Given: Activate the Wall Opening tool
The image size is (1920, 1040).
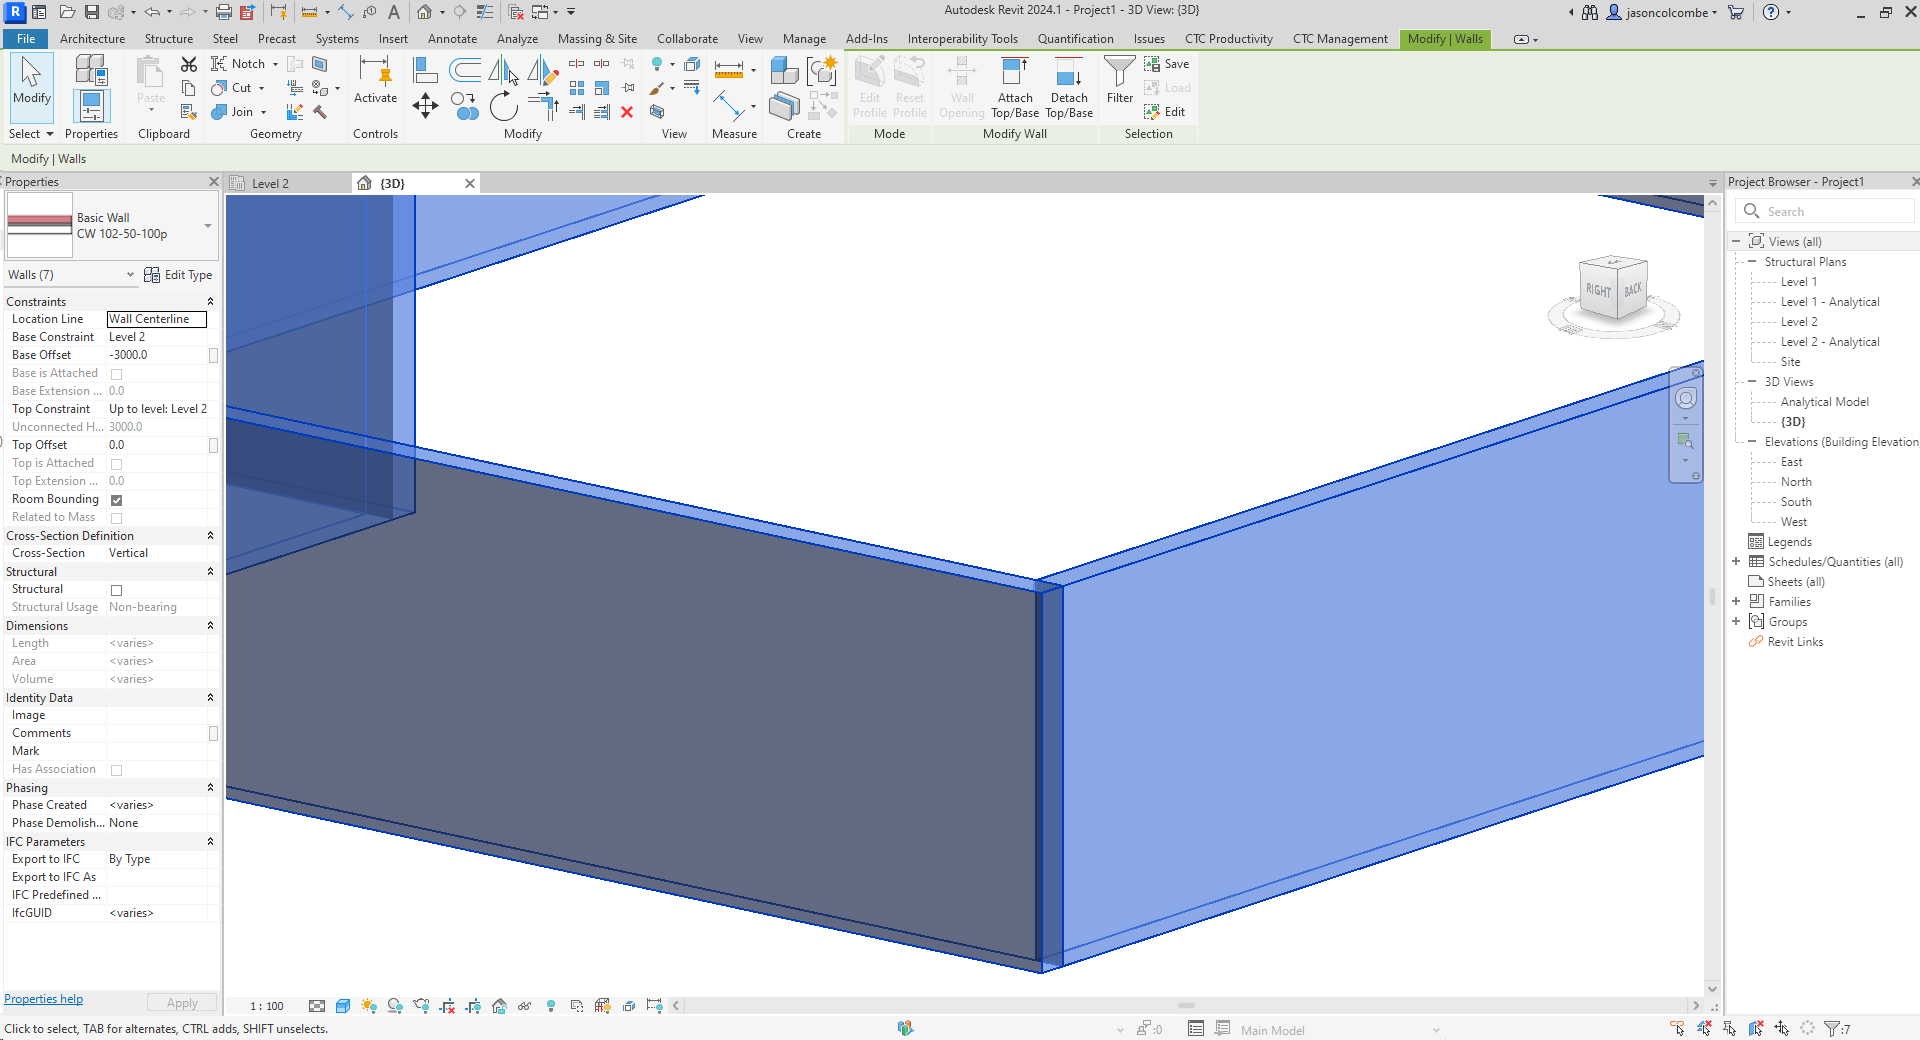Looking at the screenshot, I should tap(961, 88).
